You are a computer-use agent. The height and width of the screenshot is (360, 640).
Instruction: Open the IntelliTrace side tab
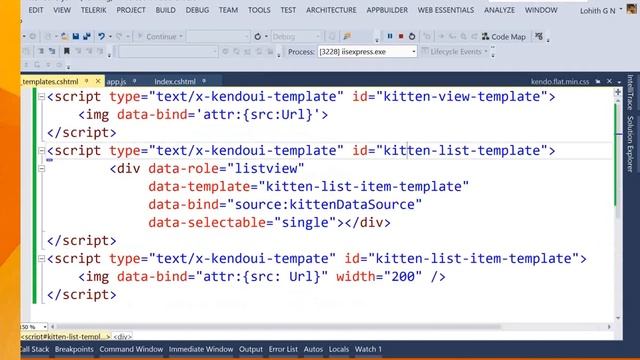[631, 93]
